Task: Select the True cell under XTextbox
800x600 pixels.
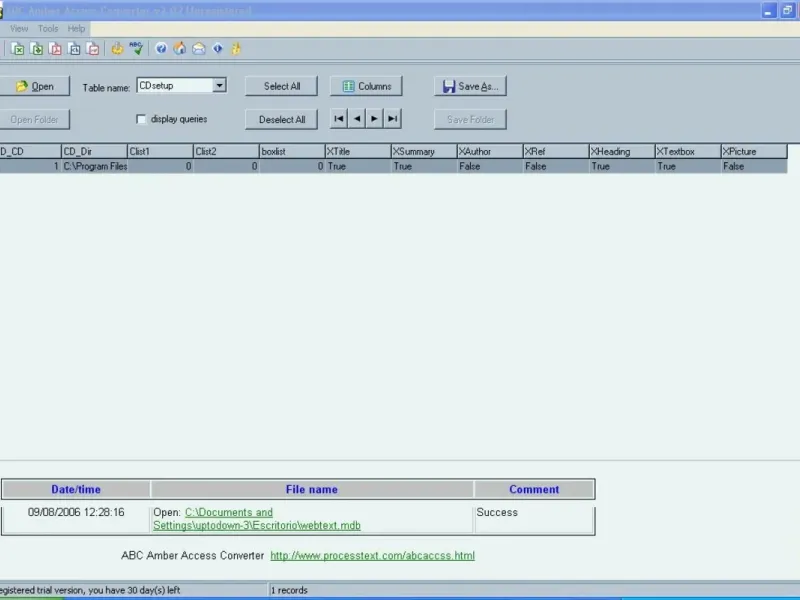Action: [688, 166]
